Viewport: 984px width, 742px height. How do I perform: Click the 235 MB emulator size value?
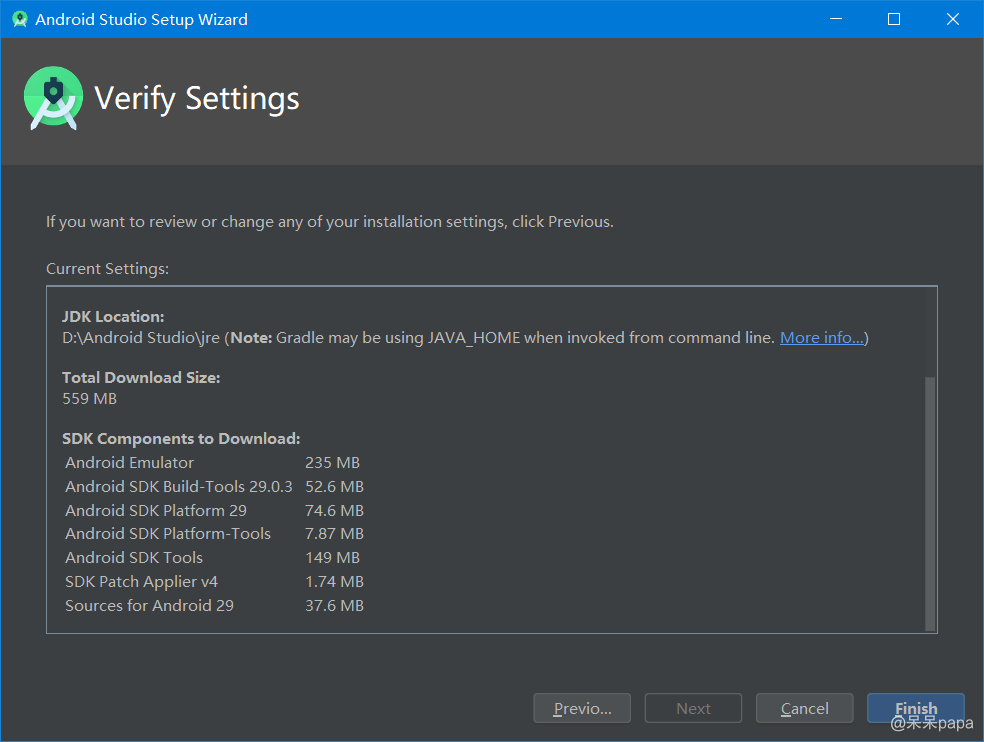click(x=333, y=463)
